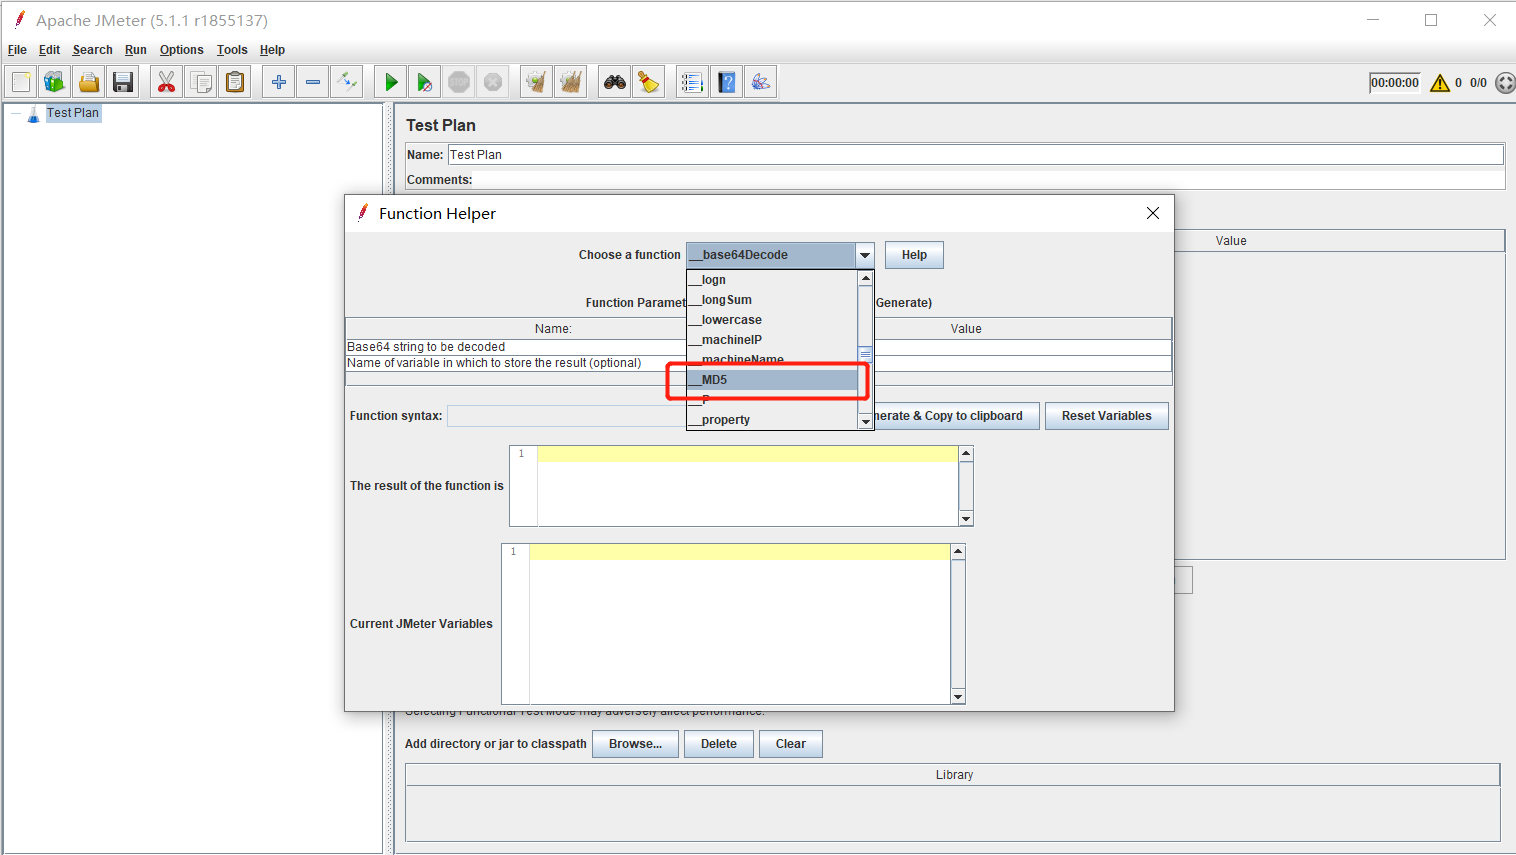Click the Paste clipboard toolbar icon
The width and height of the screenshot is (1516, 855).
coord(235,82)
